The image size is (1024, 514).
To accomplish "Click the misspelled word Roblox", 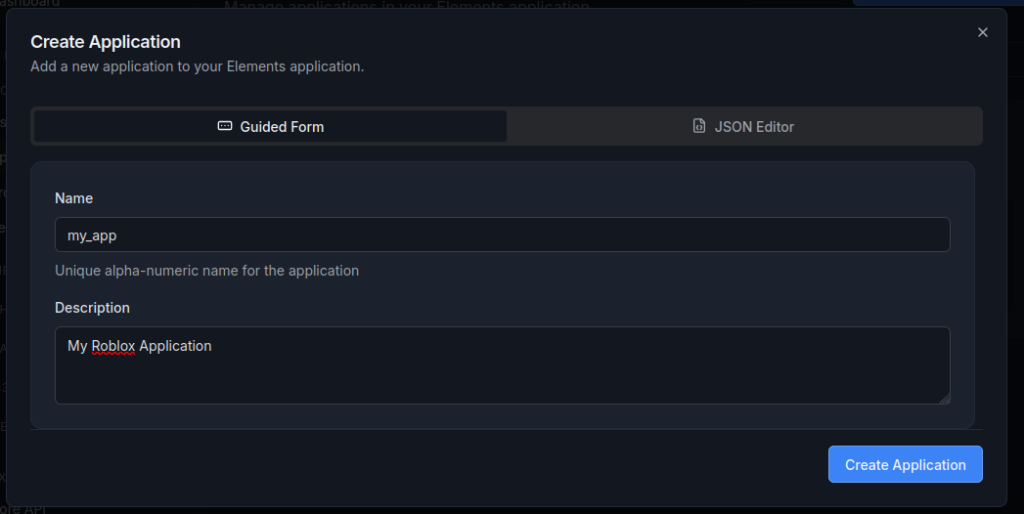I will (x=113, y=346).
